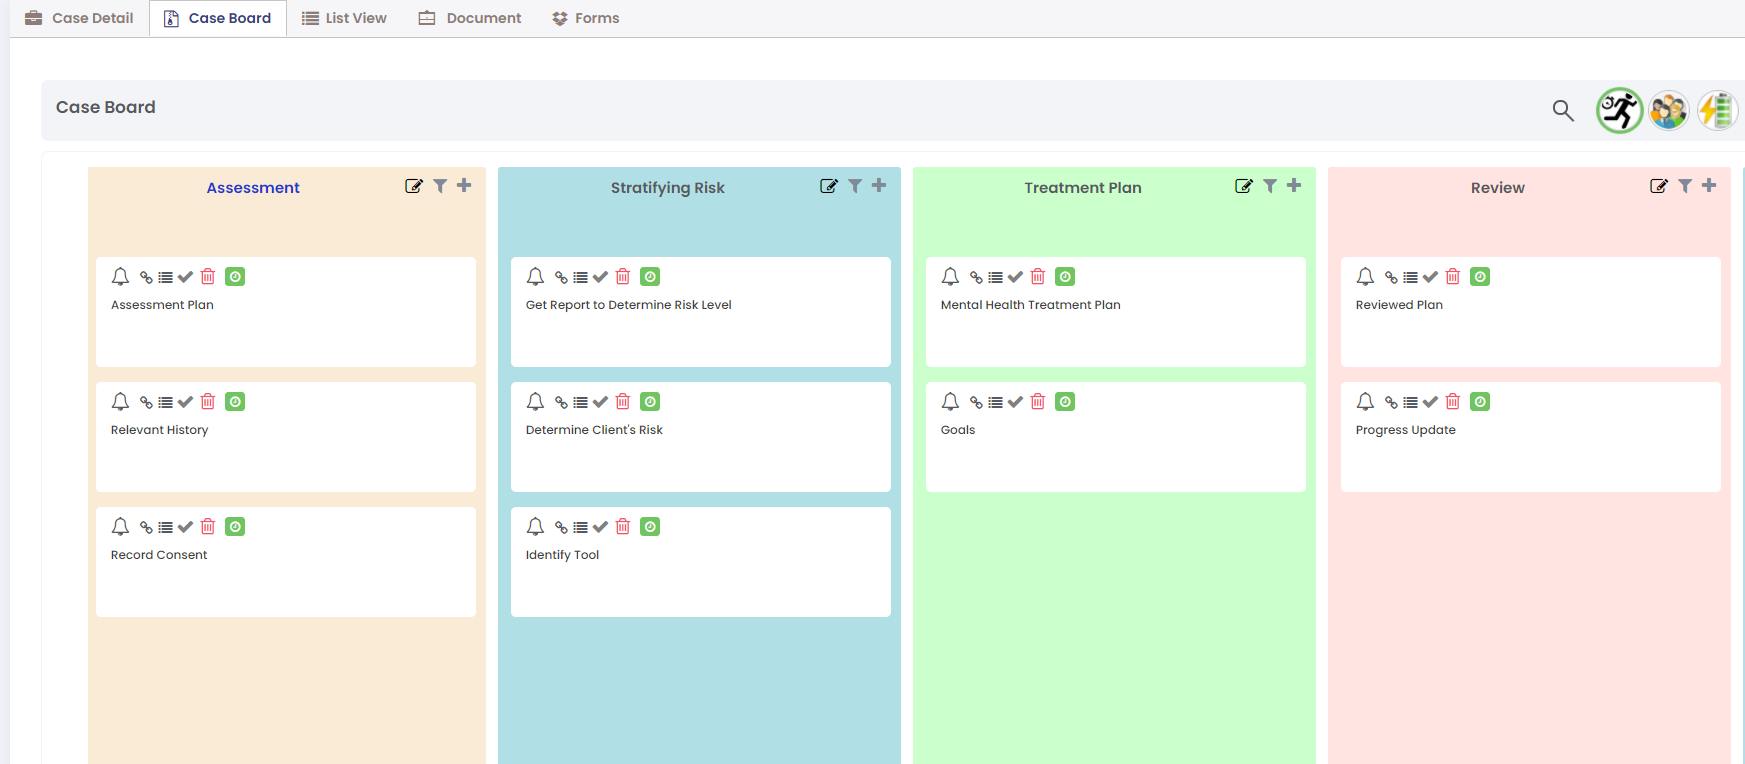
Task: Open the Document tab
Action: (470, 18)
